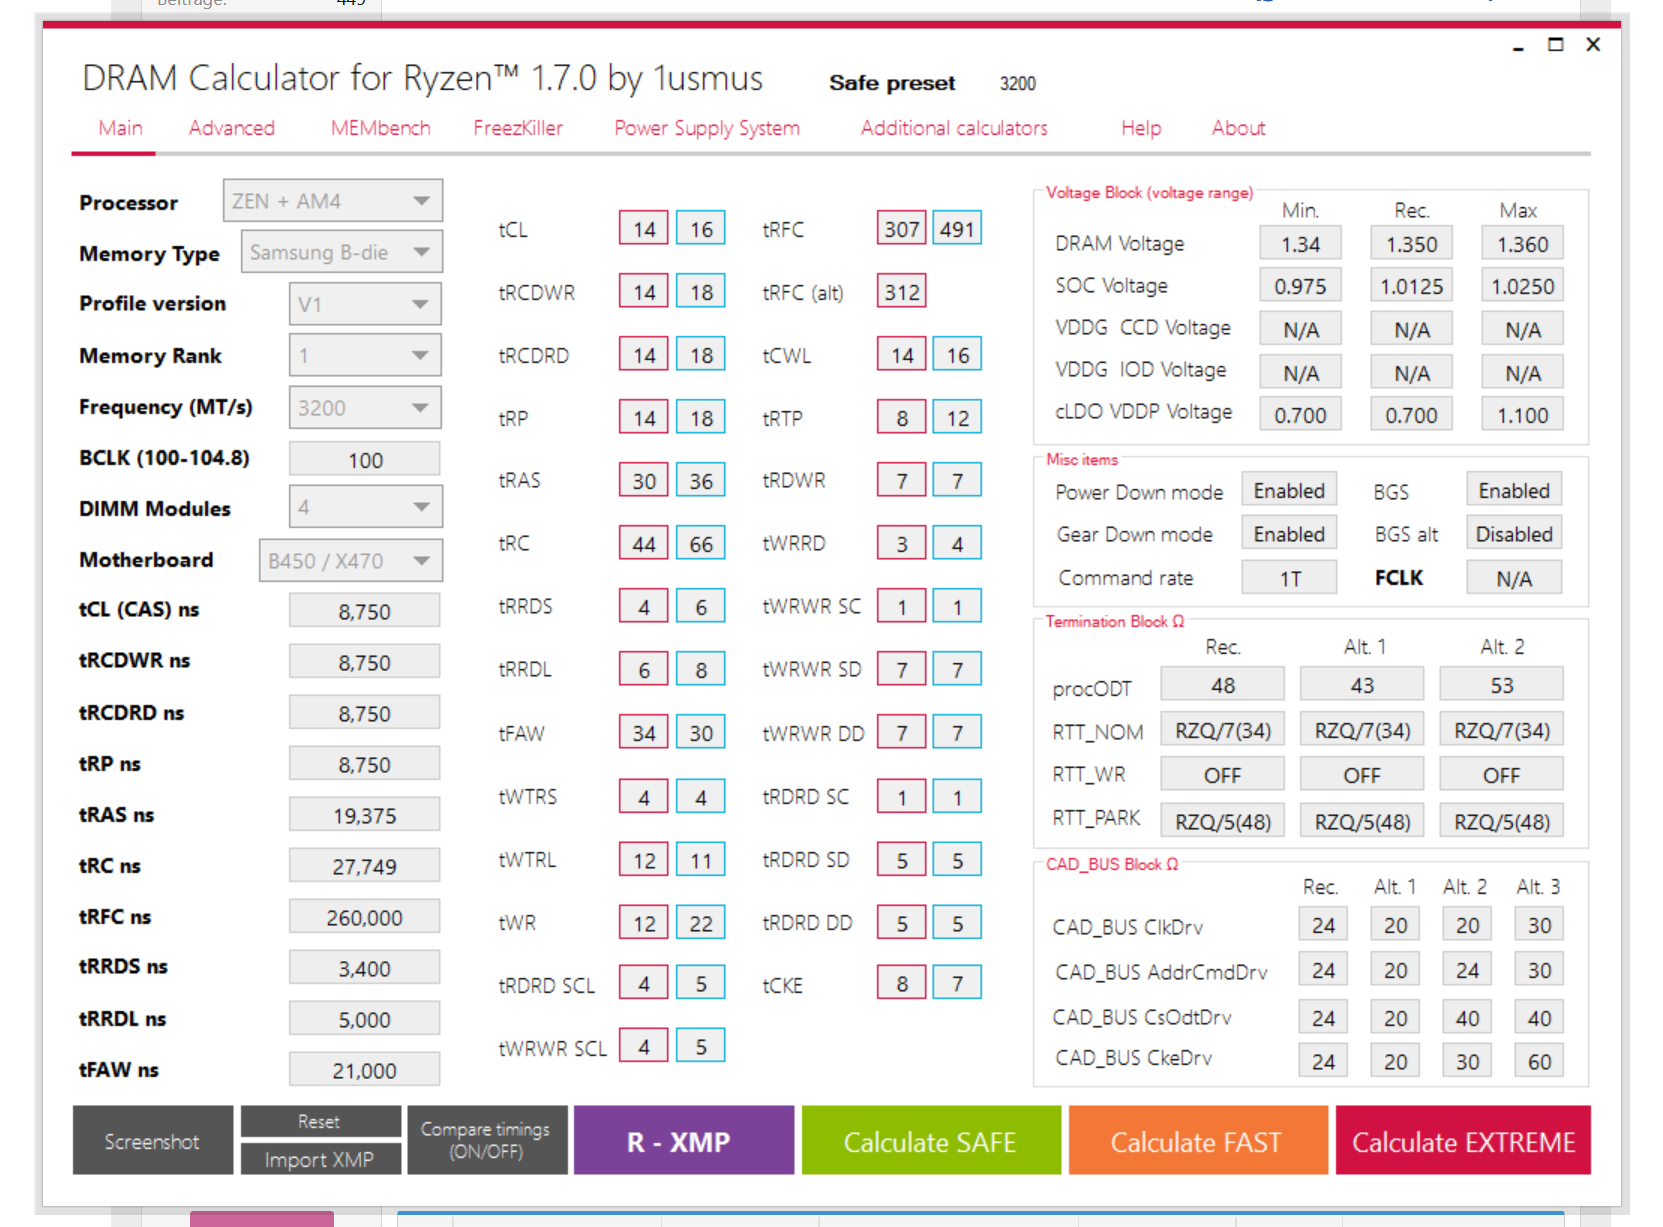
Task: Click Calculate FAST button
Action: [1198, 1140]
